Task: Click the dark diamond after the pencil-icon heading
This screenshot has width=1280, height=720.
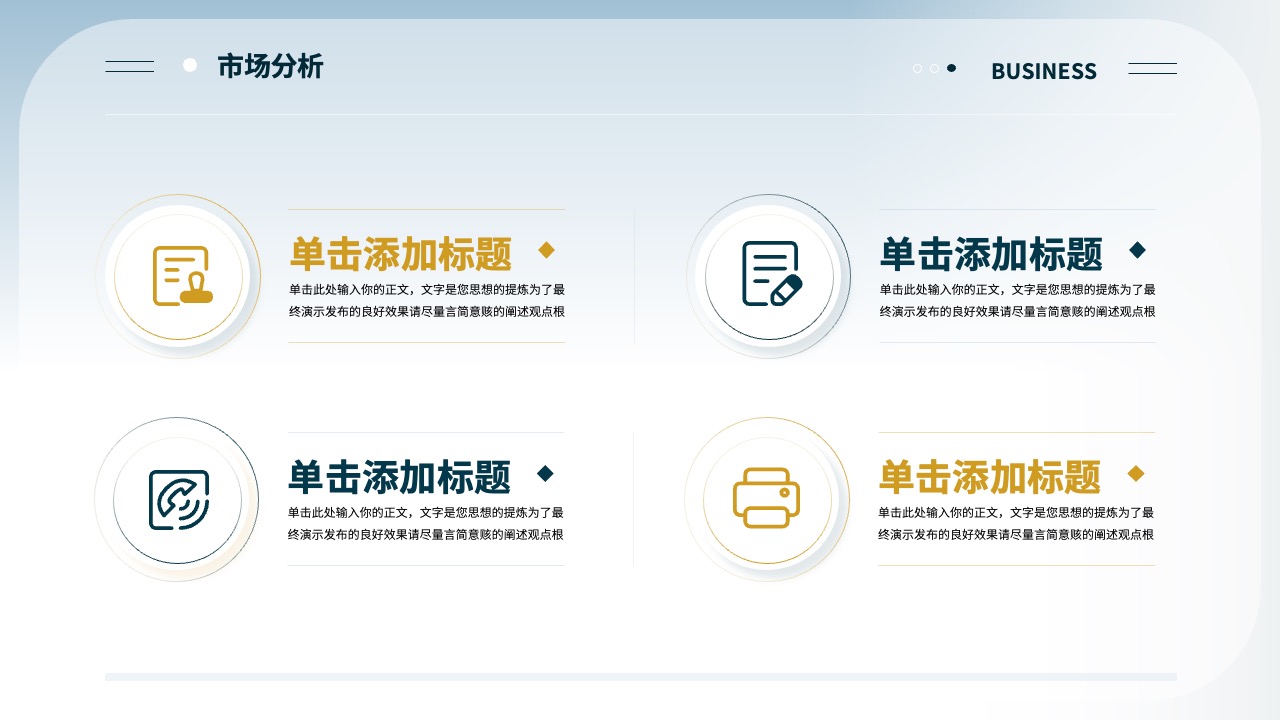Action: point(1137,250)
